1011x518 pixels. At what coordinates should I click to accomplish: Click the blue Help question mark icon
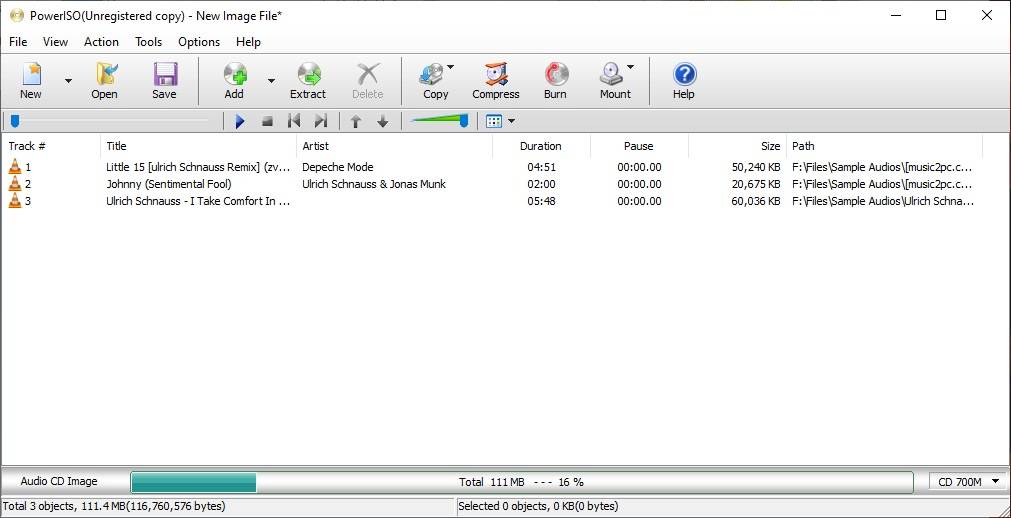pos(684,74)
